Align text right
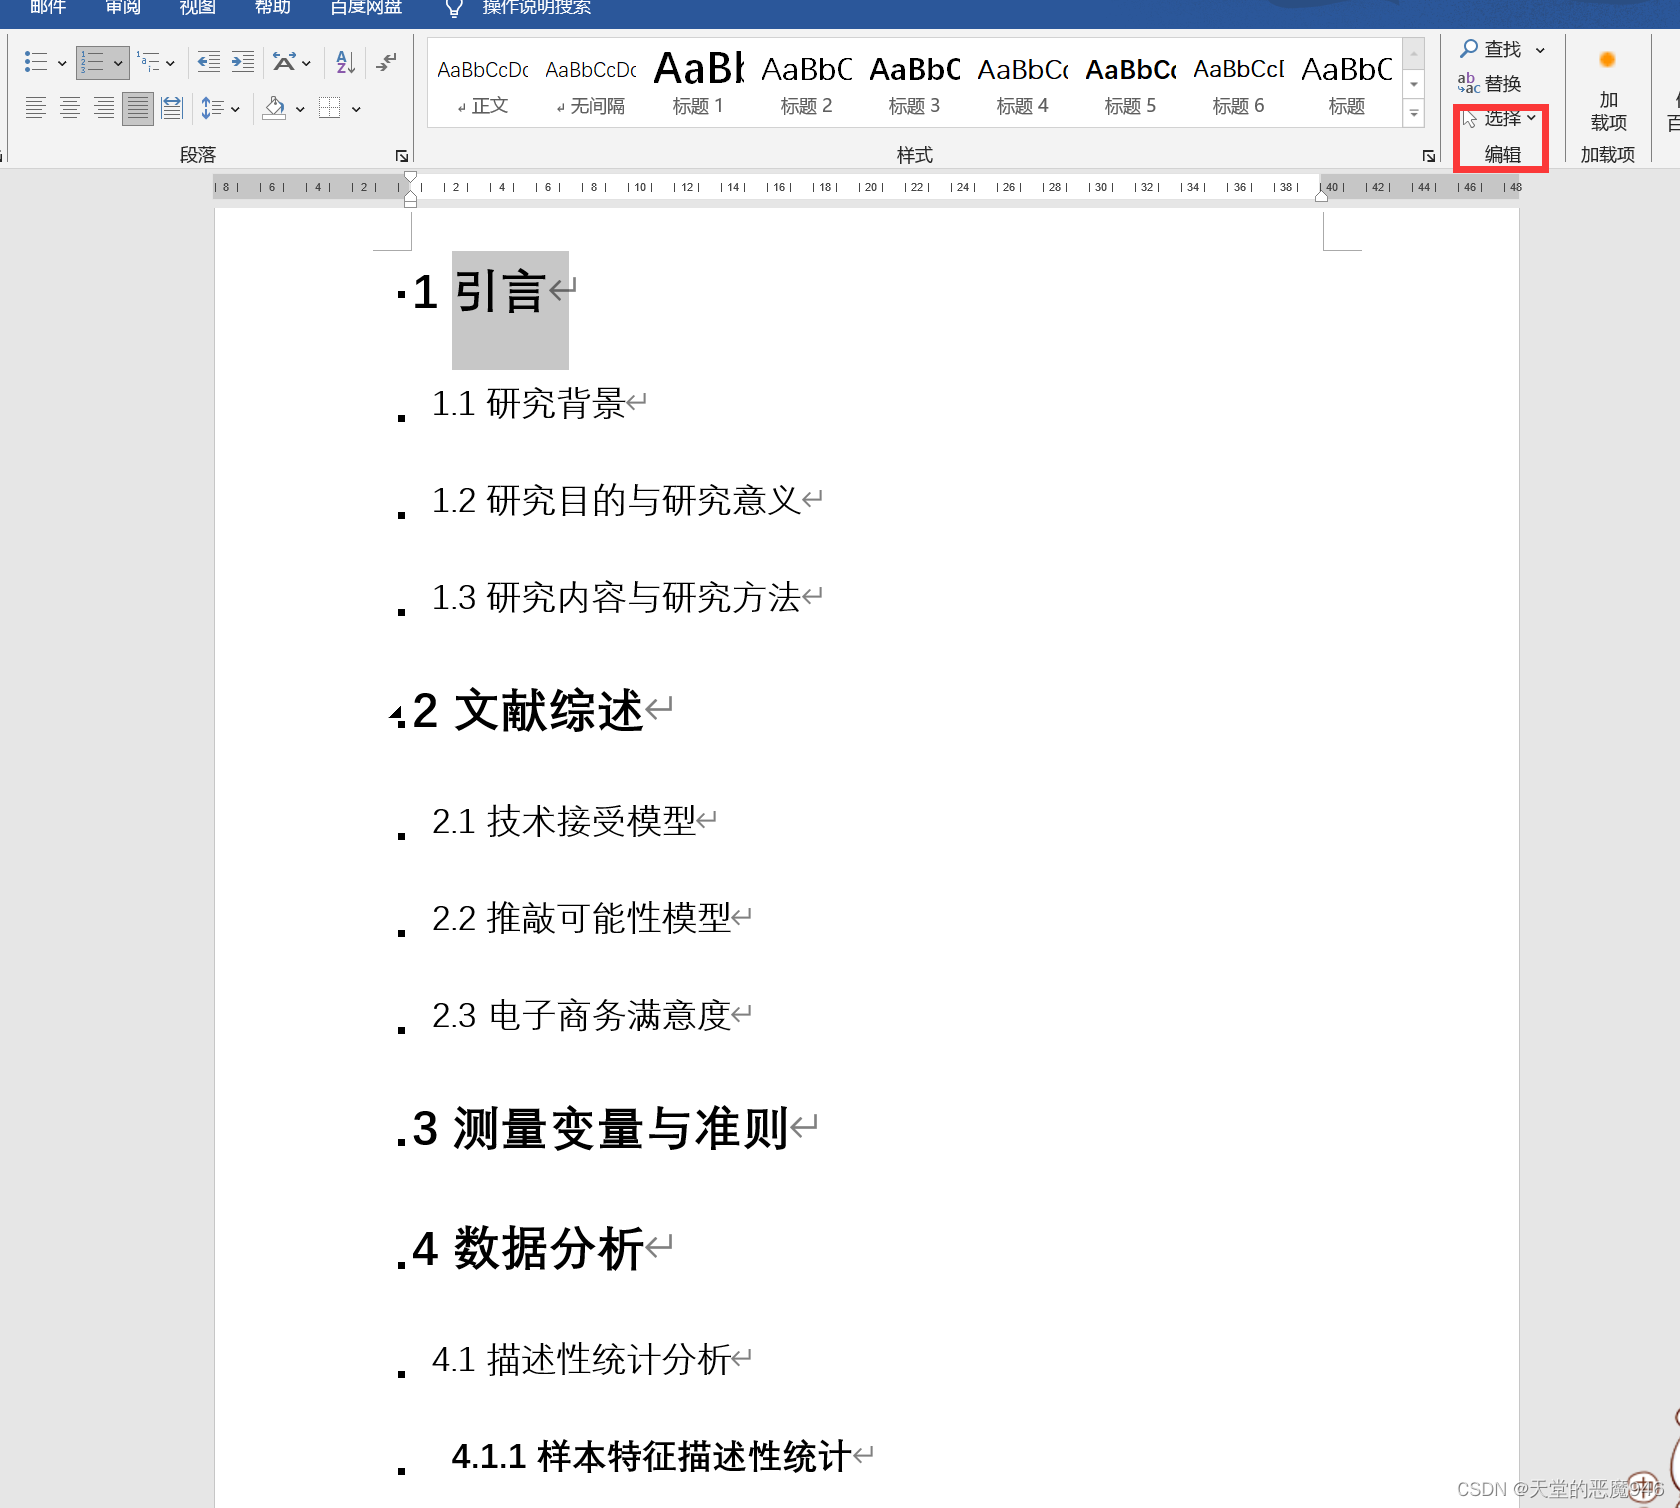 (x=104, y=108)
